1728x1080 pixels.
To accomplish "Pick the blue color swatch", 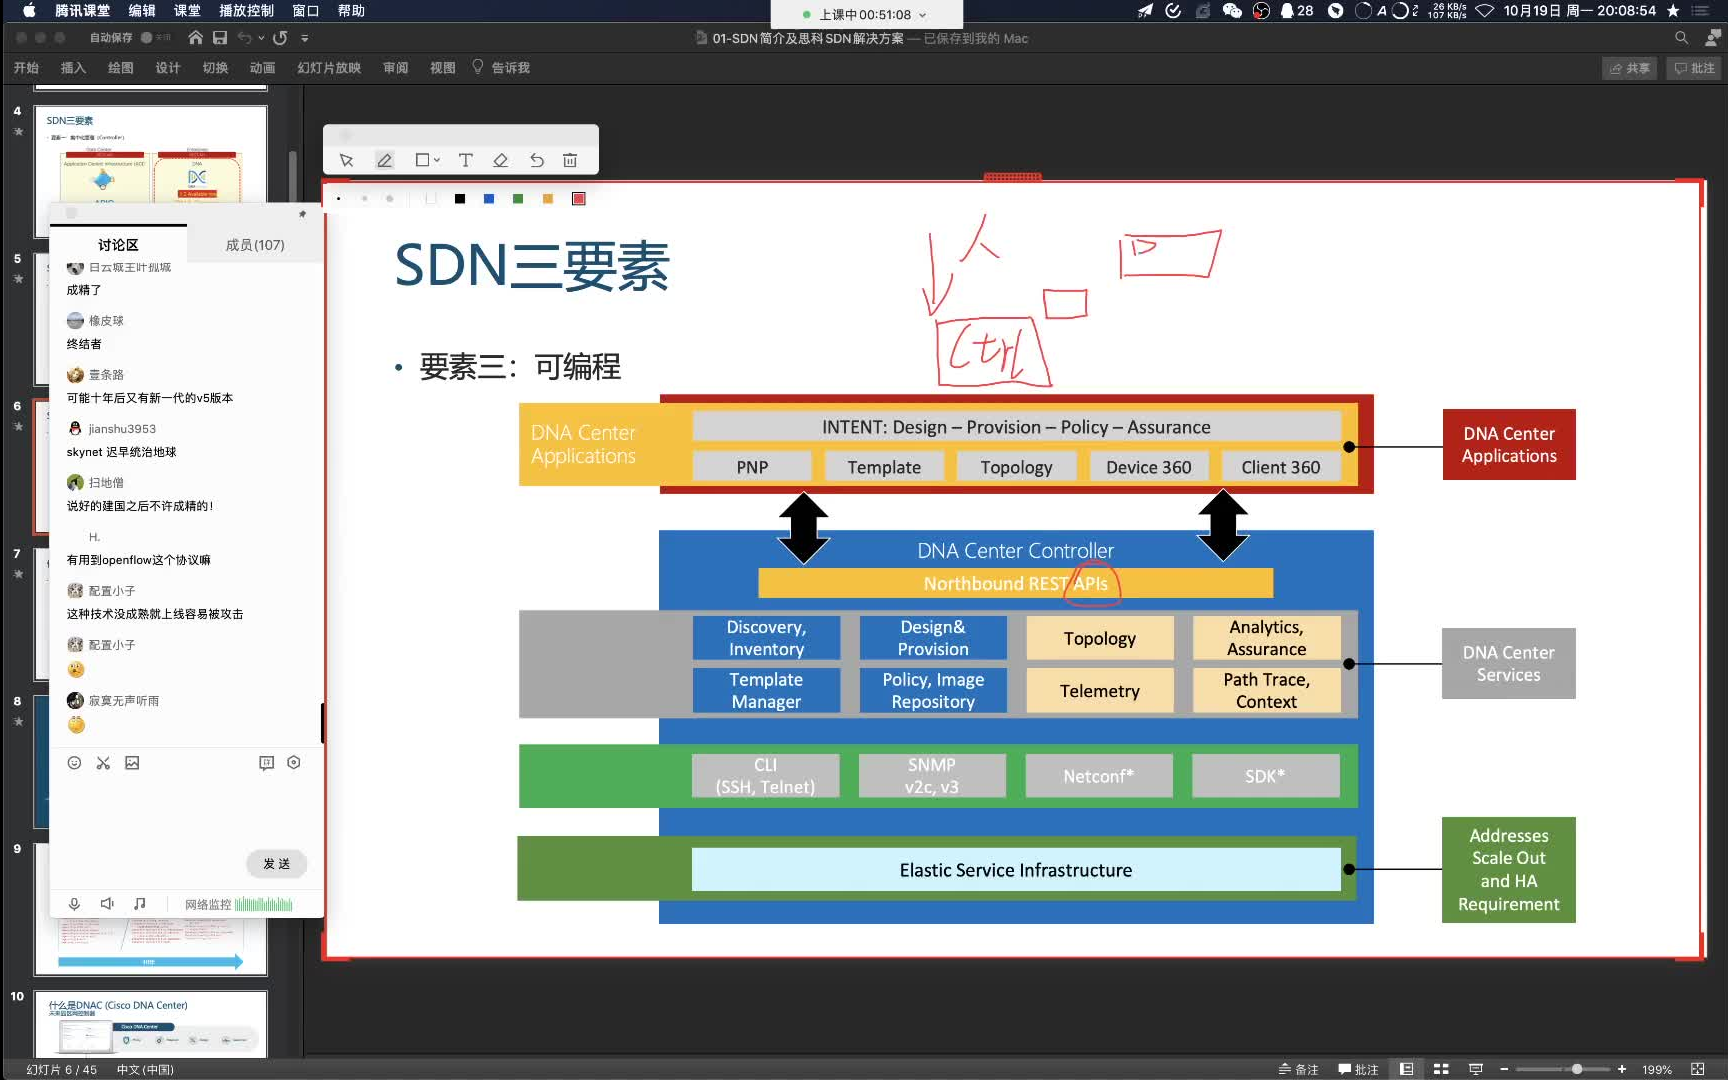I will pyautogui.click(x=489, y=199).
